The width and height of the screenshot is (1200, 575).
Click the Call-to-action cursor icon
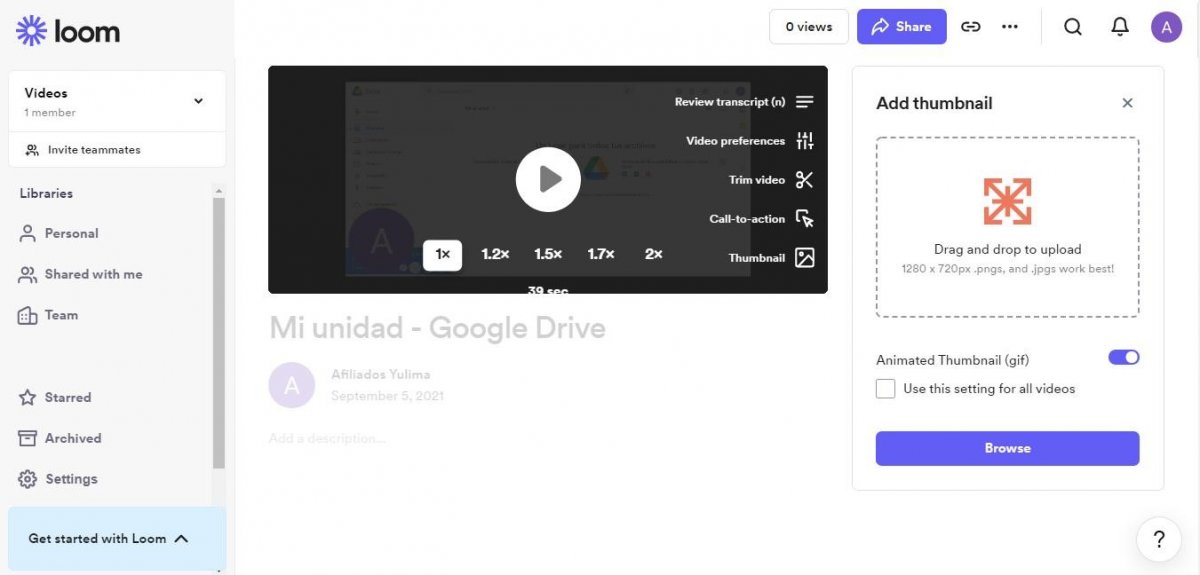pos(805,219)
